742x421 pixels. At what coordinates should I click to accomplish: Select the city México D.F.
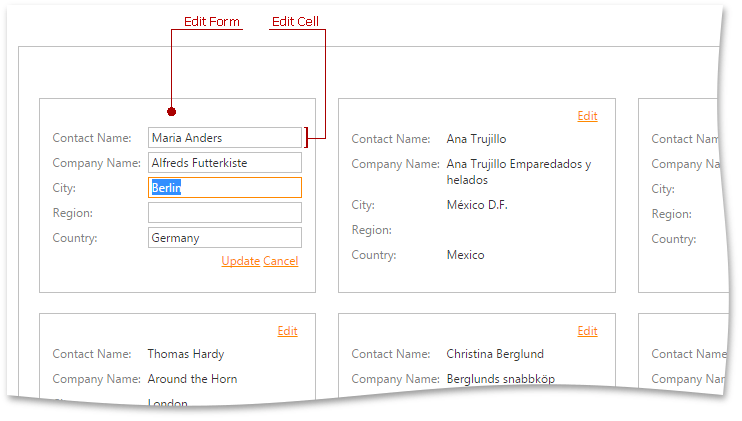click(477, 205)
